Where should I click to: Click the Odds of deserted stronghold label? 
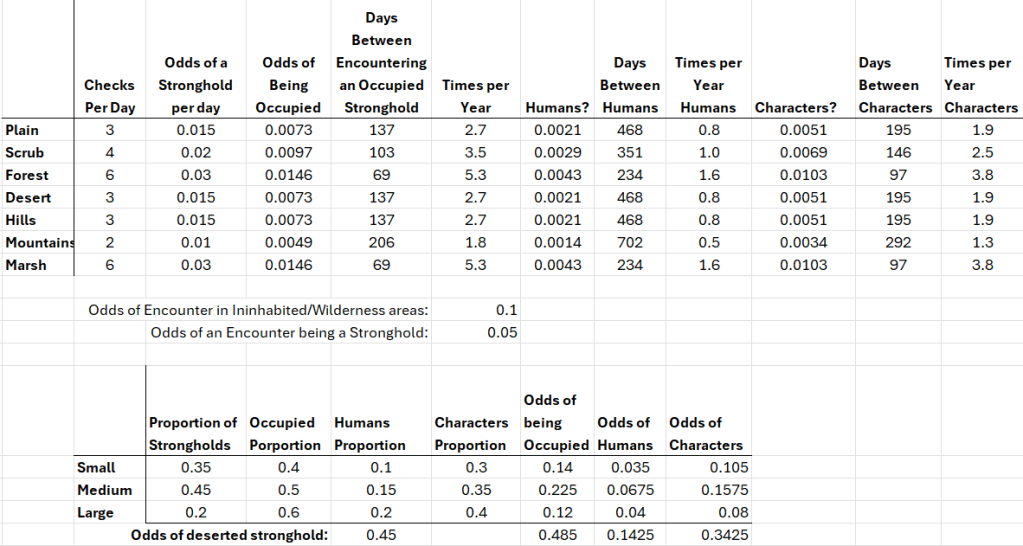point(229,535)
